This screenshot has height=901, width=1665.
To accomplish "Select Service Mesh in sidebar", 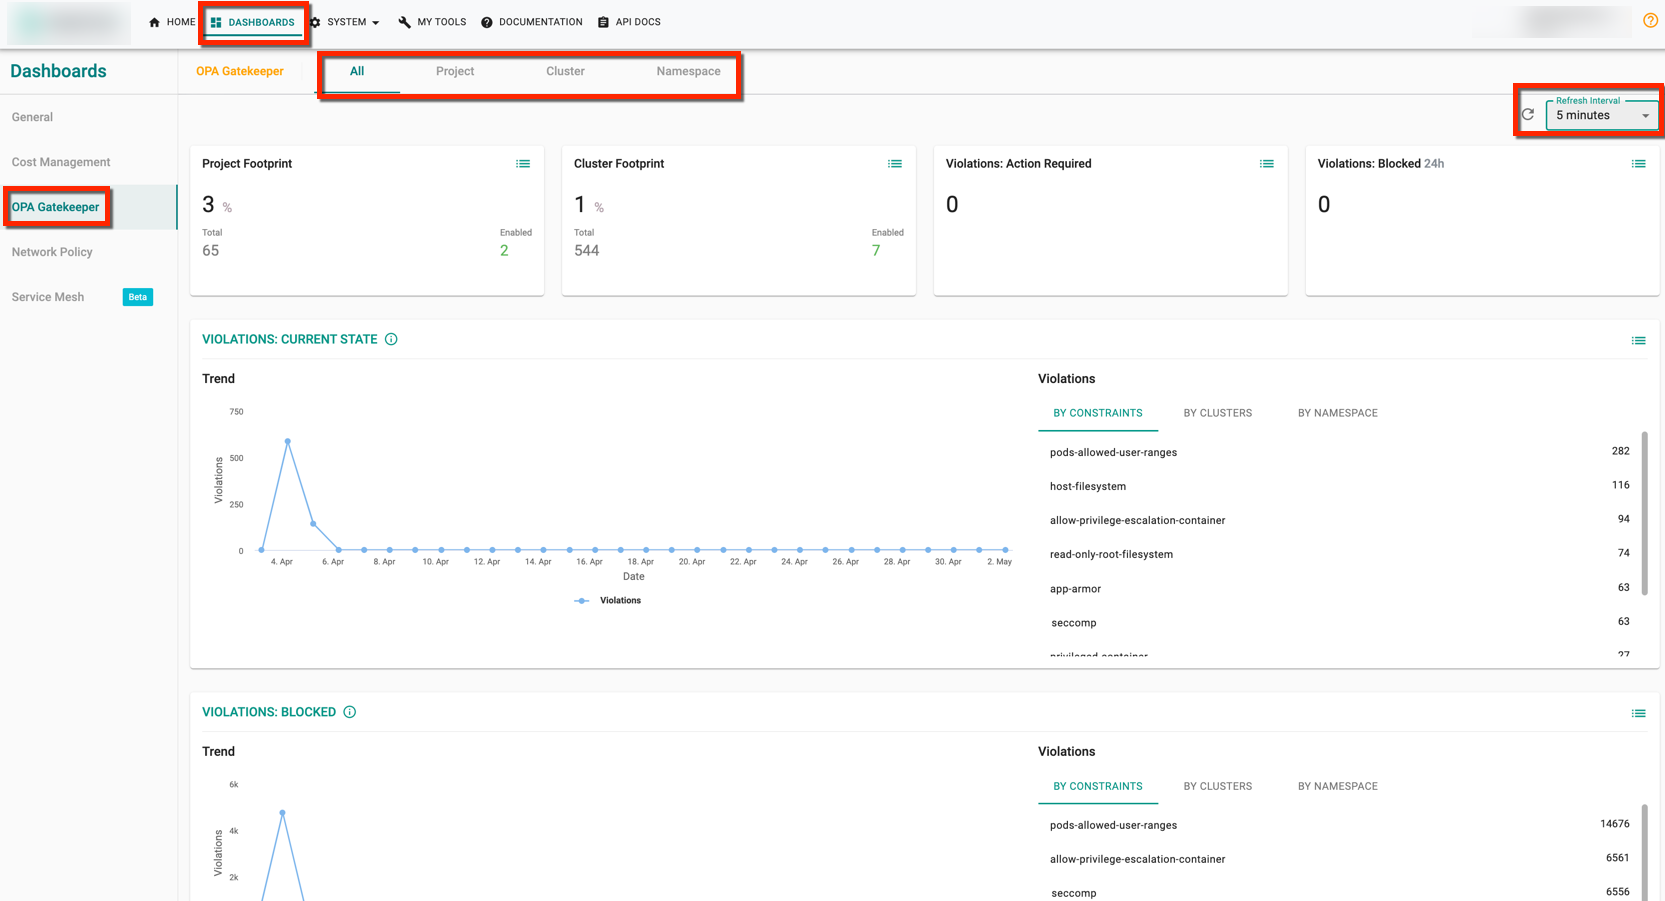I will click(48, 297).
